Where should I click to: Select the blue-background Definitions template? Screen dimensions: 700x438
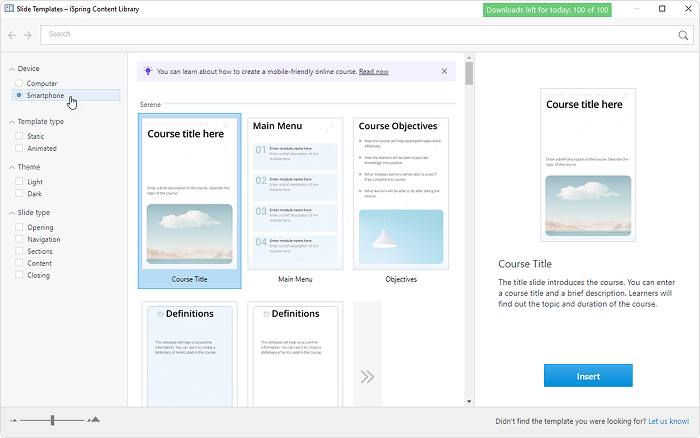[190, 354]
